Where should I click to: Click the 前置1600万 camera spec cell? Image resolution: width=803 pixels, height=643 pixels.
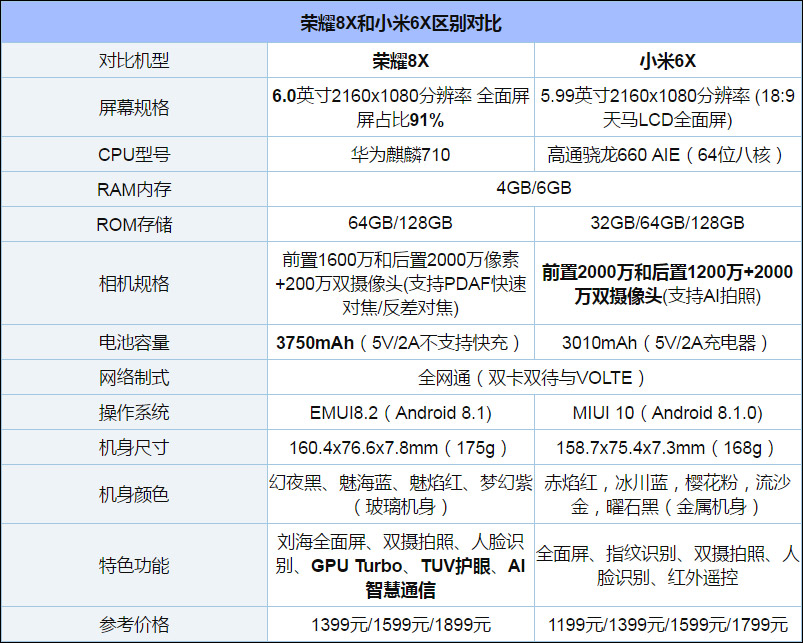(400, 283)
